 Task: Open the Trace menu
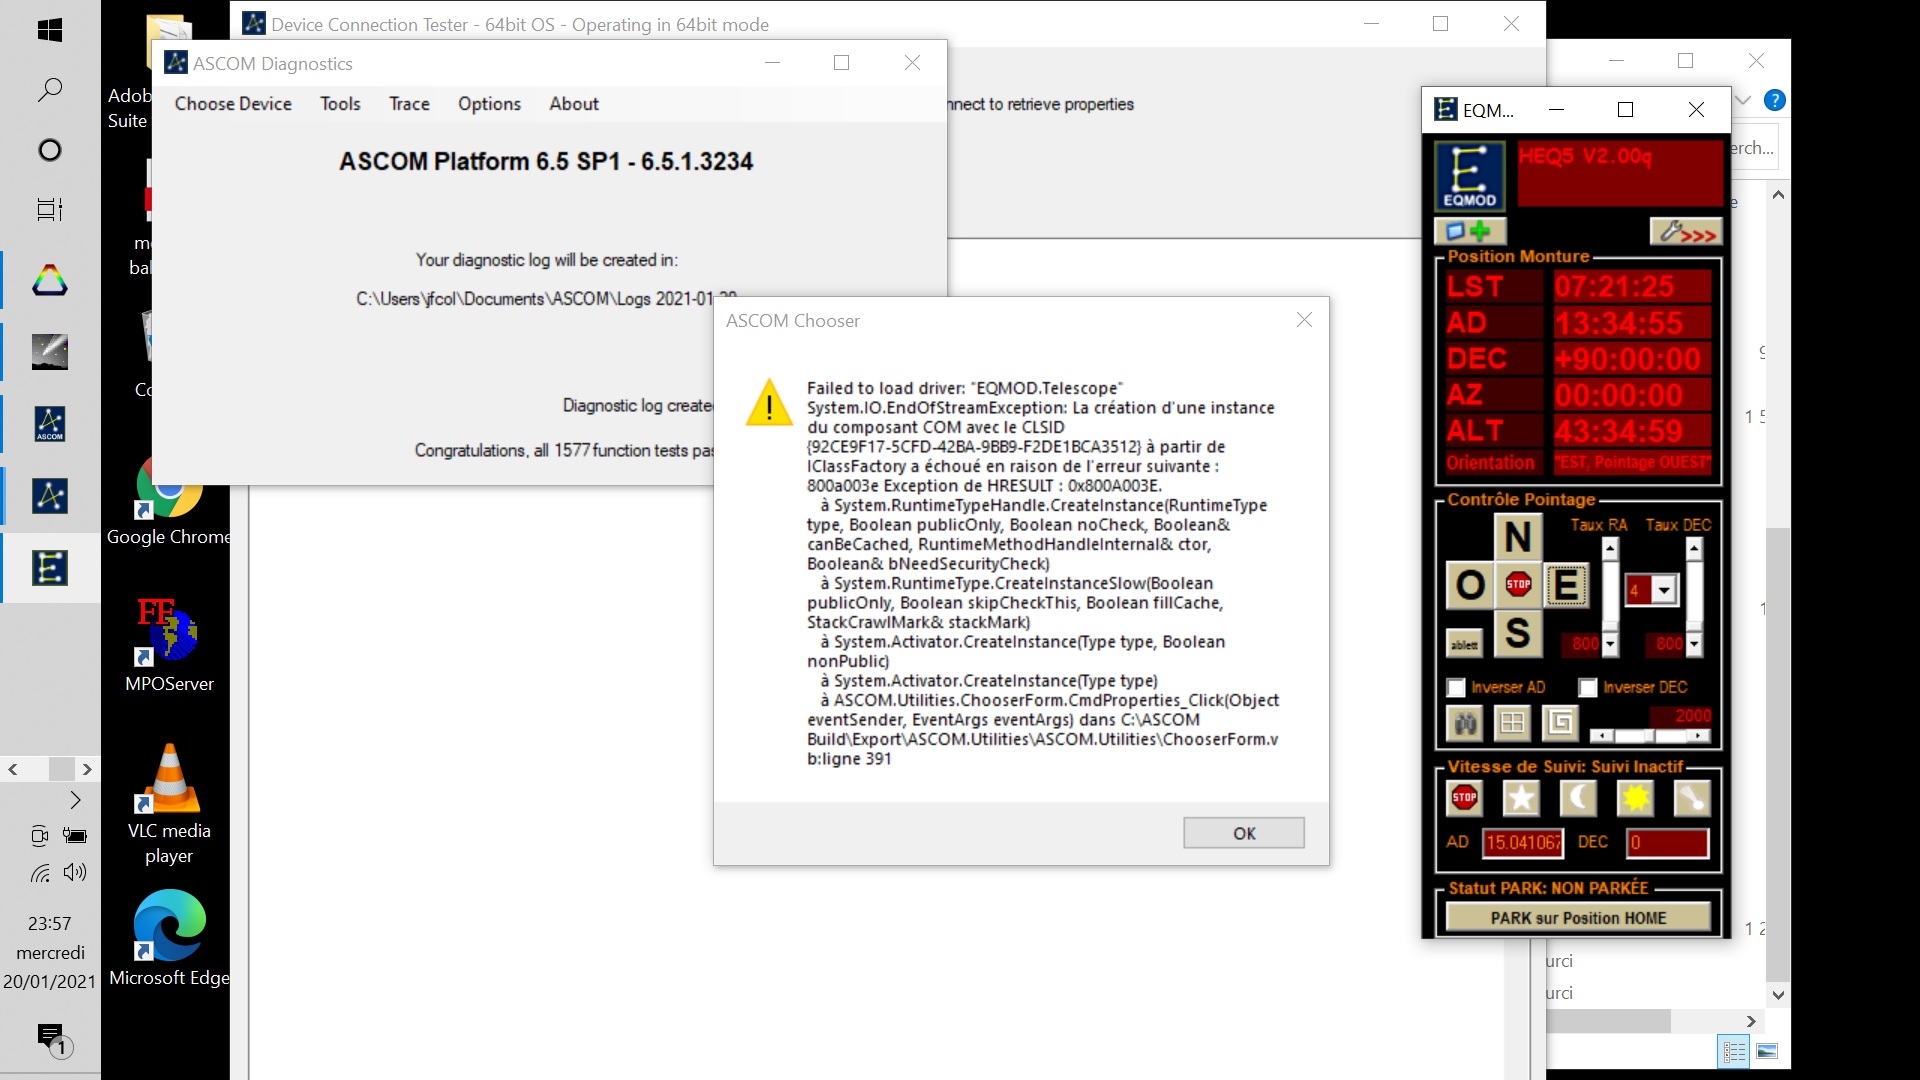409,104
